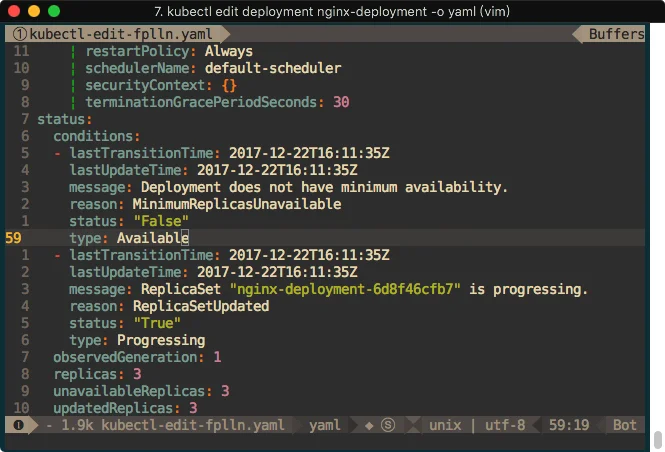Click the circled S icon in status line

(x=387, y=425)
